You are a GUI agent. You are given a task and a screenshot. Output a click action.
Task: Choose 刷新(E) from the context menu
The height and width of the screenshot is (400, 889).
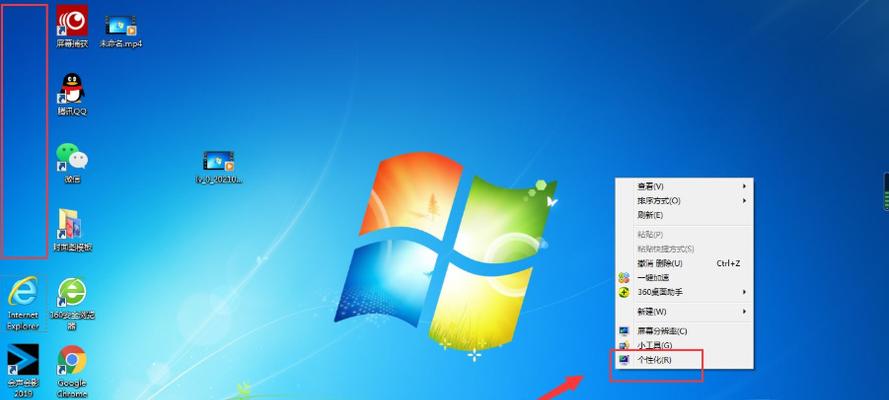[x=684, y=215]
